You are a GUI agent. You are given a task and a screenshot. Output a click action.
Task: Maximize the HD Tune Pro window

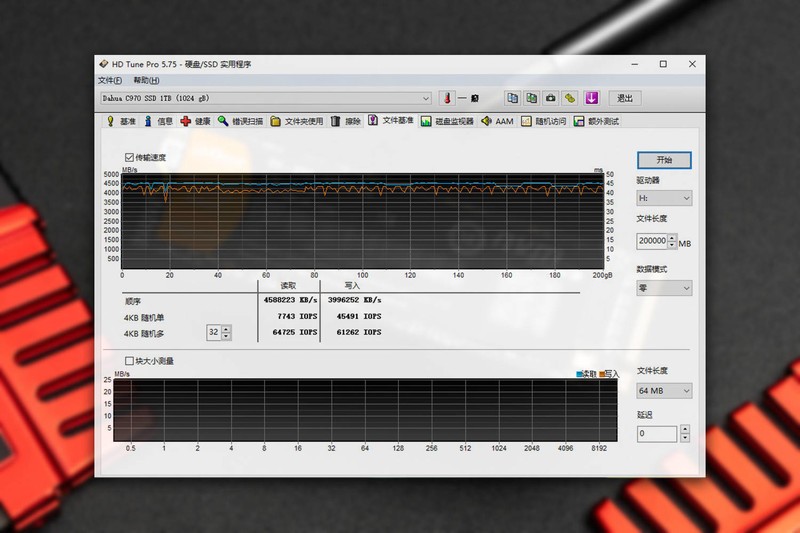click(x=663, y=64)
